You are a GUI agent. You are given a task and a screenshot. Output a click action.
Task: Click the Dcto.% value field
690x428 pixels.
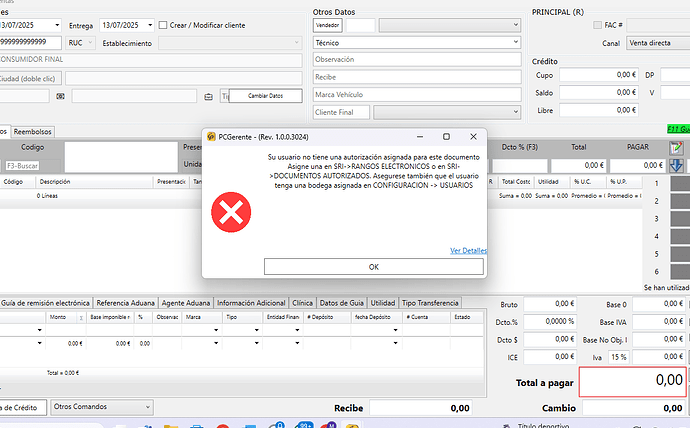[550, 322]
